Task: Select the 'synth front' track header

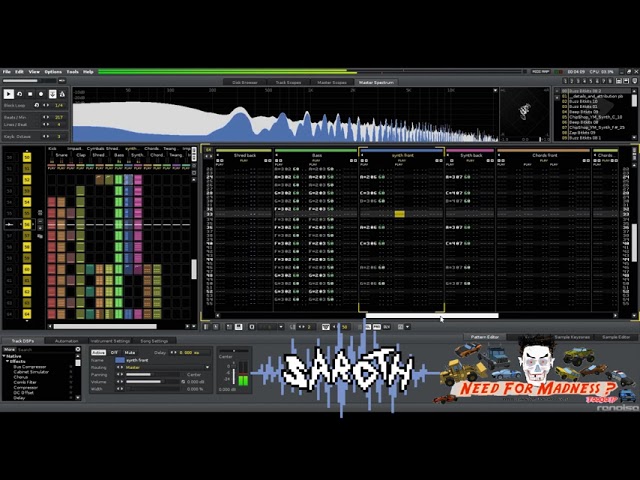Action: [x=402, y=155]
